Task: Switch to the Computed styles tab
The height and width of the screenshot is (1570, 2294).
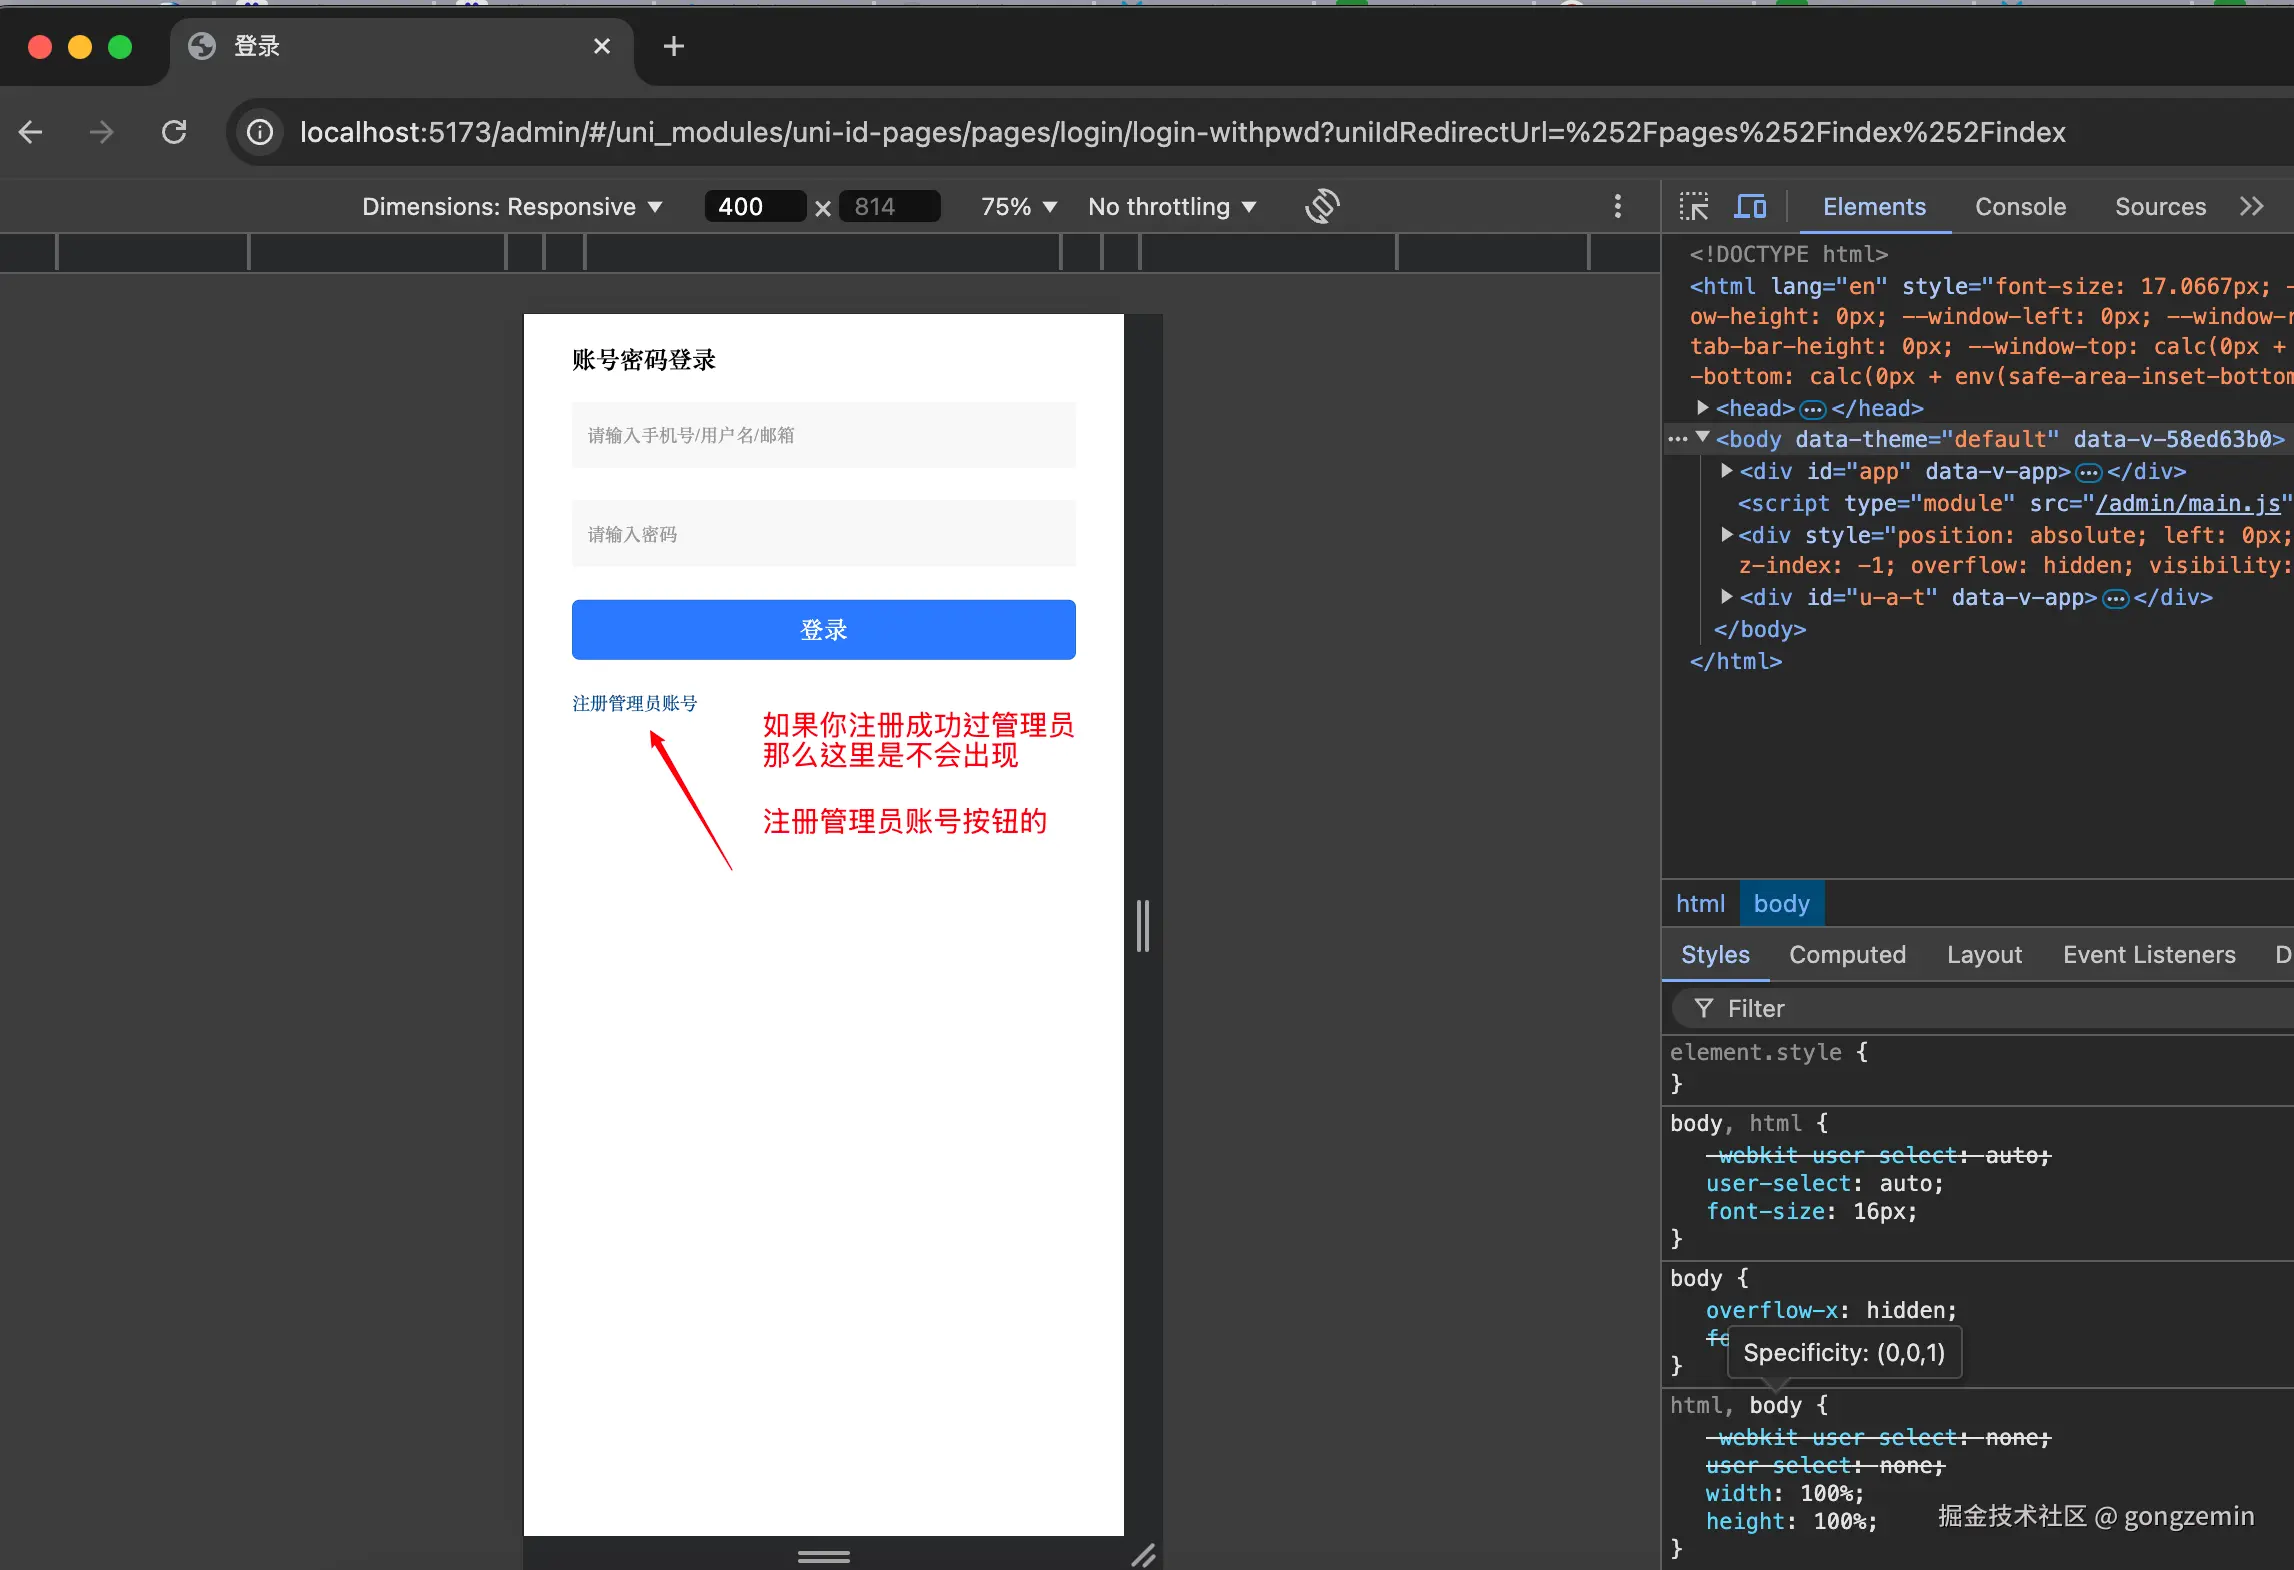Action: (x=1846, y=955)
